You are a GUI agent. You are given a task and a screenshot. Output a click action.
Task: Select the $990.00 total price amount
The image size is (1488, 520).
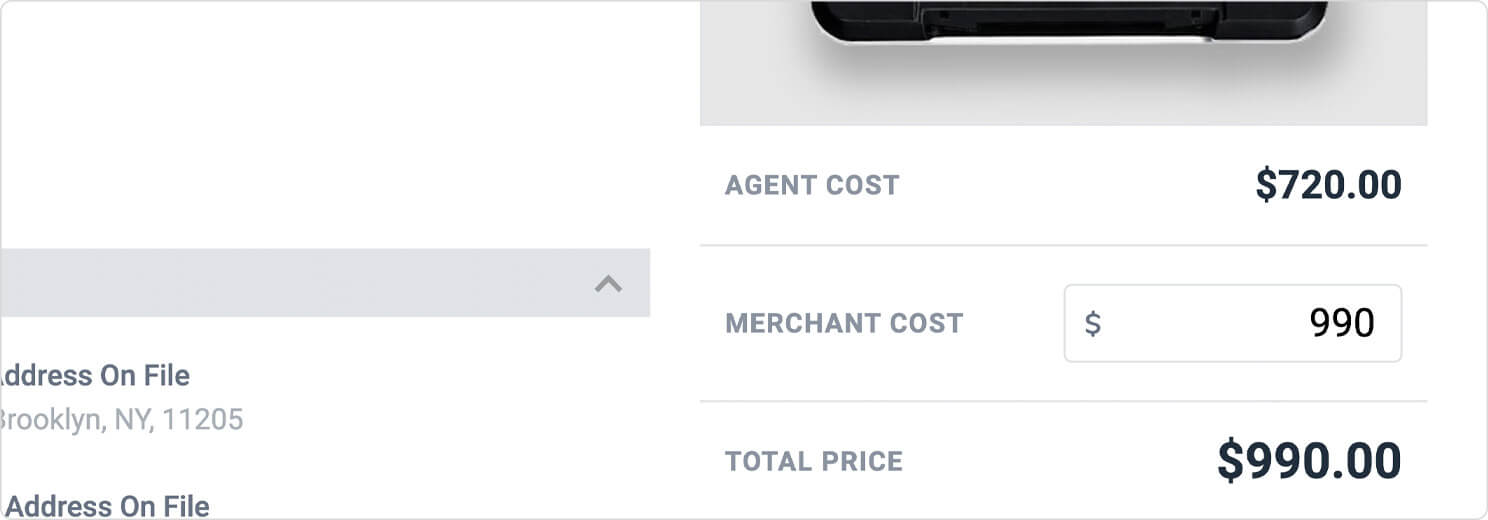coord(1309,461)
